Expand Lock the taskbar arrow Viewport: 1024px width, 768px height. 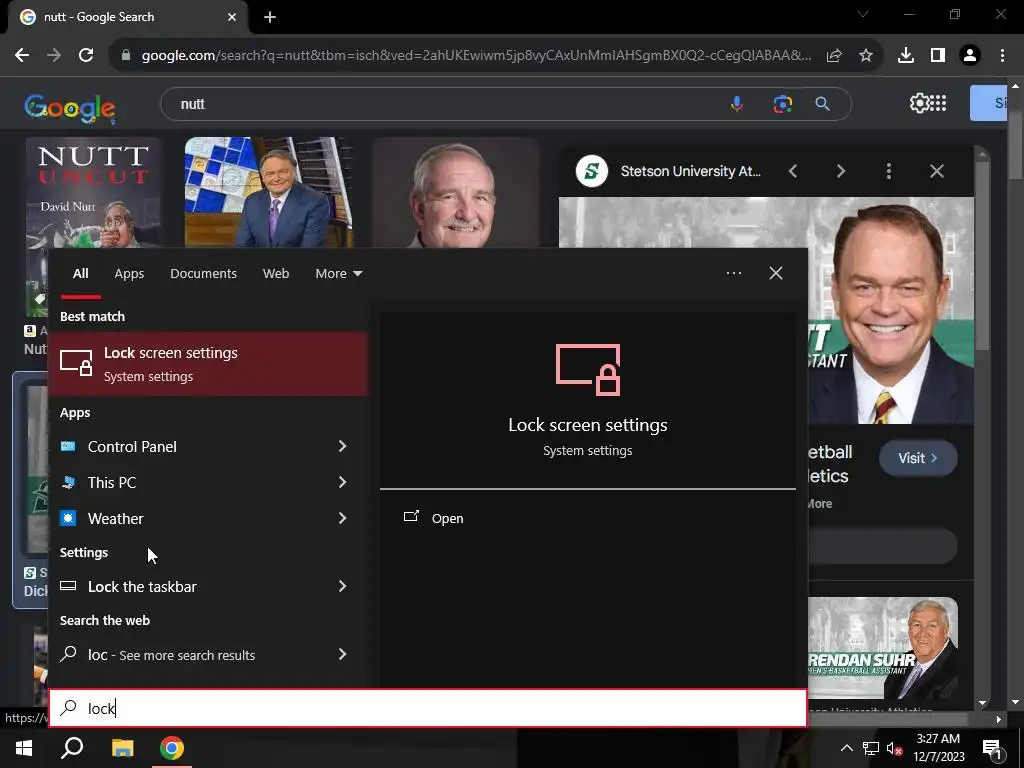(342, 586)
